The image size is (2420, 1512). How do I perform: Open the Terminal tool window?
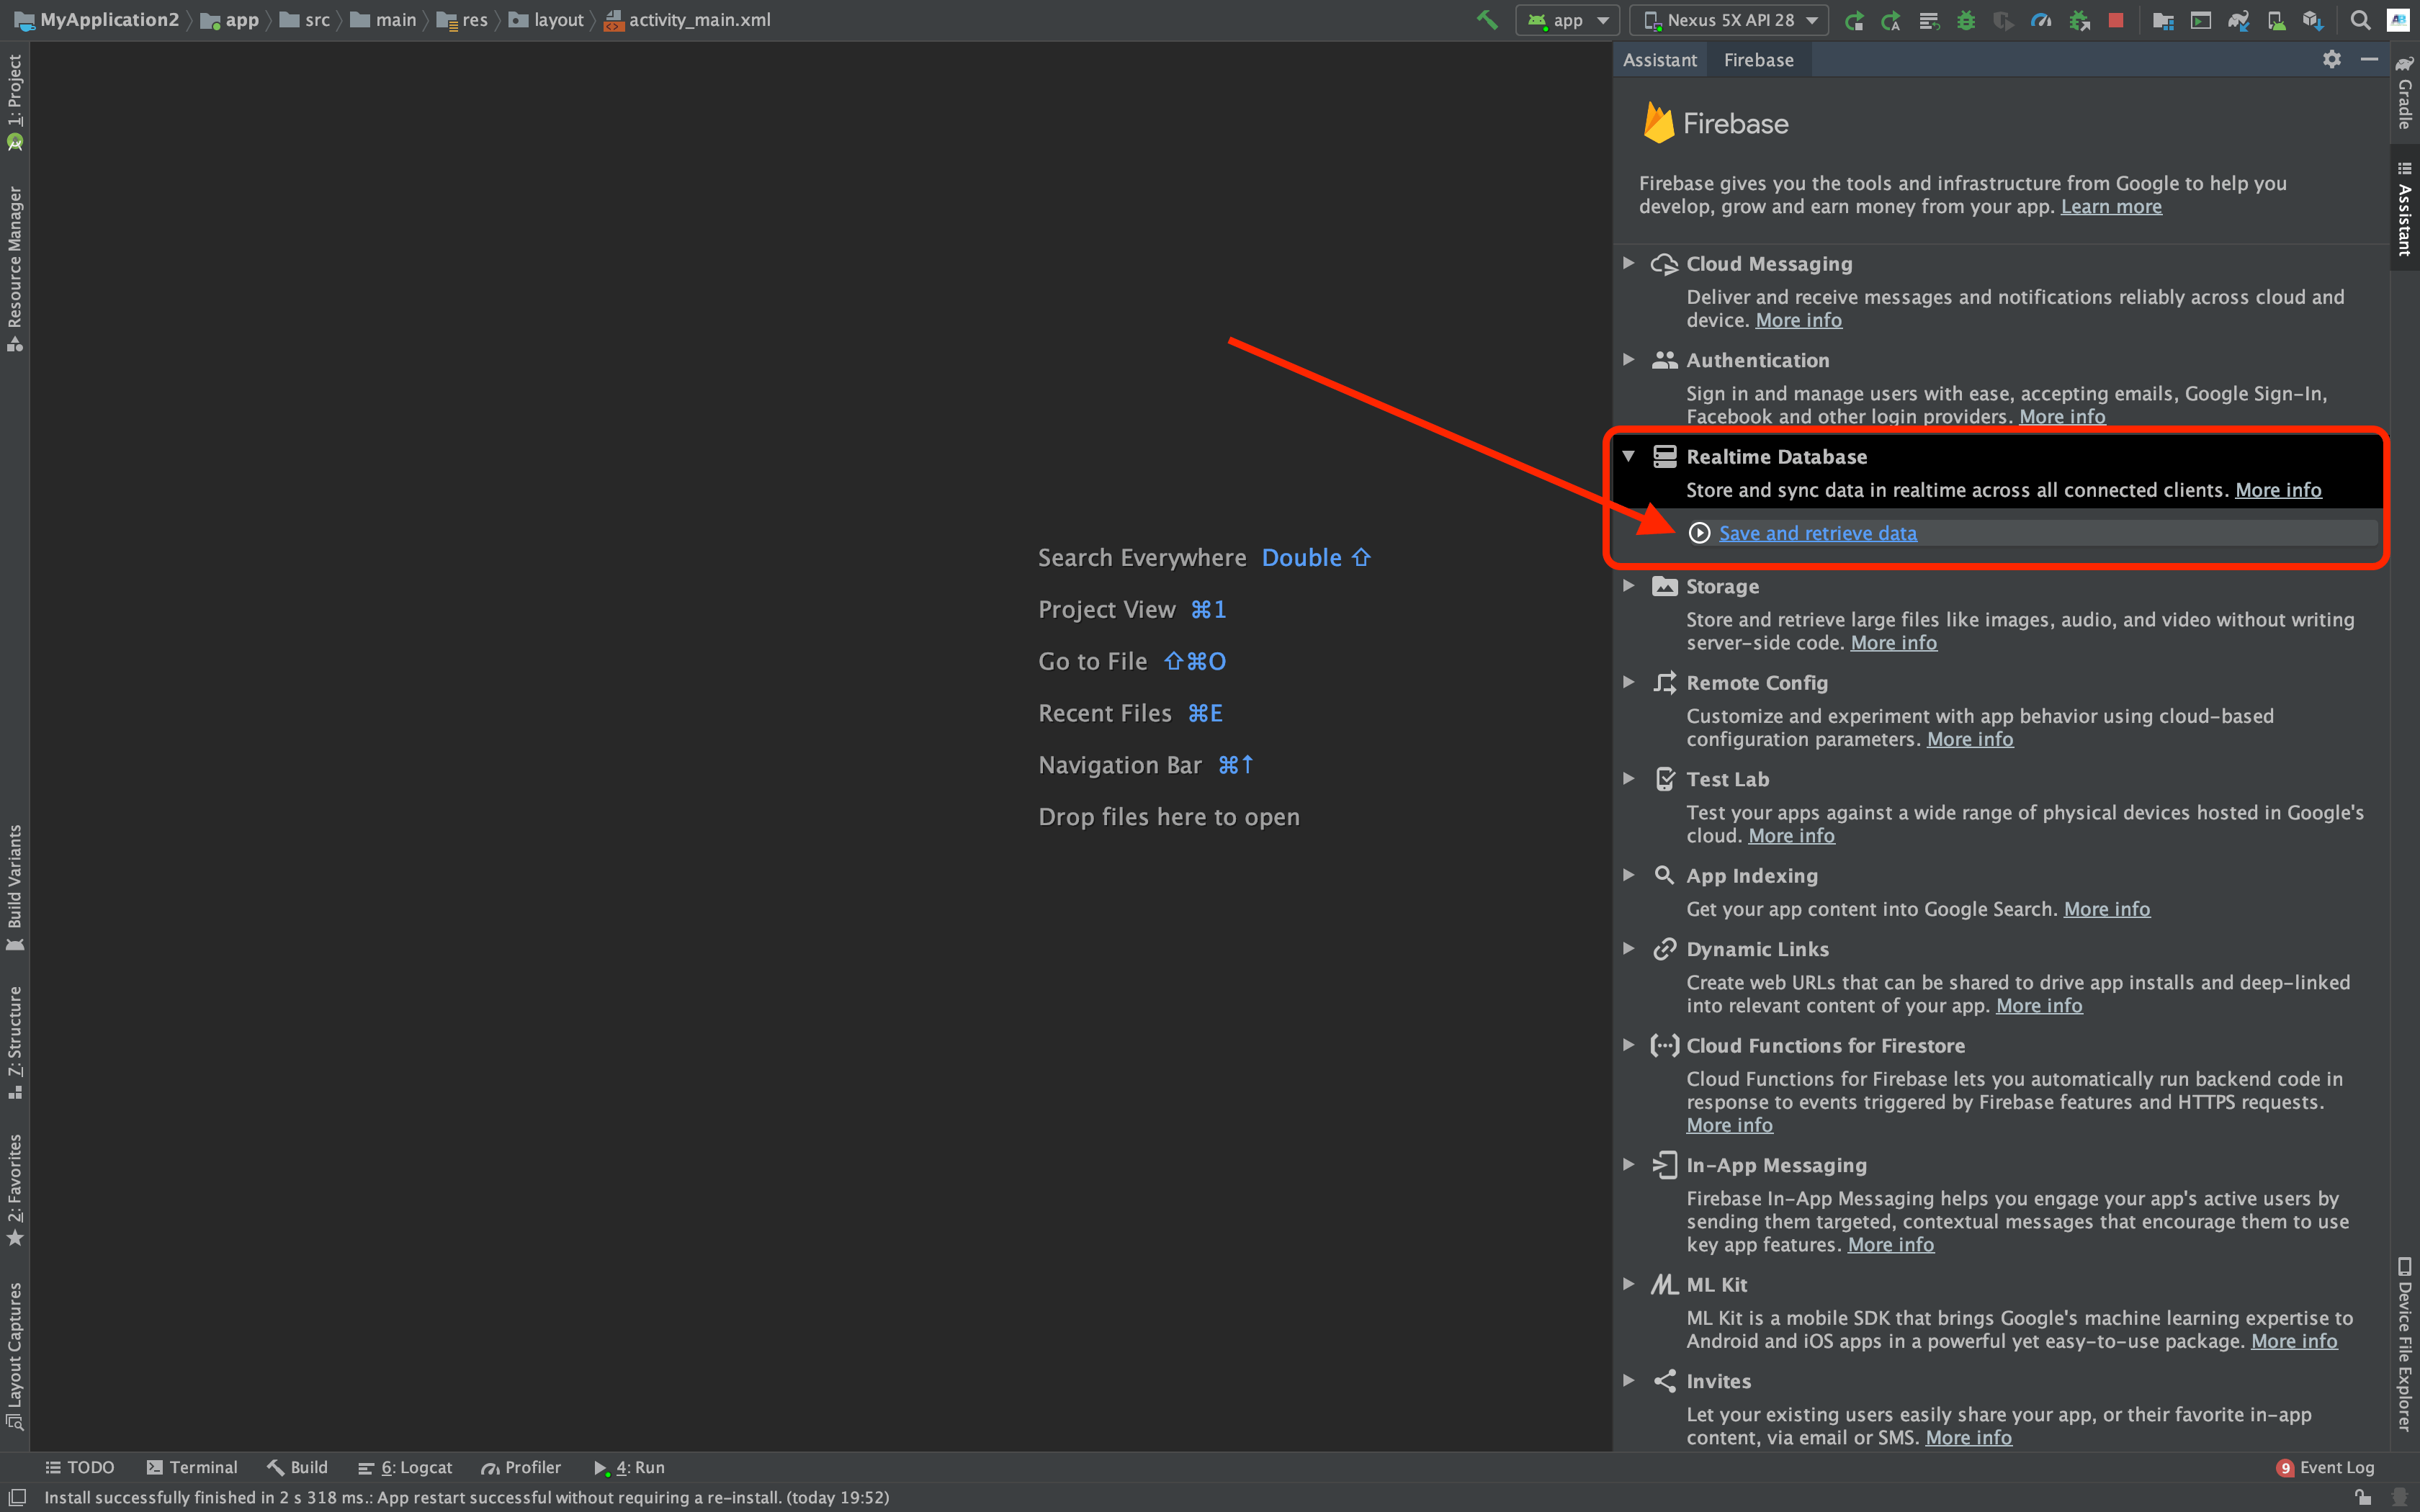tap(192, 1467)
